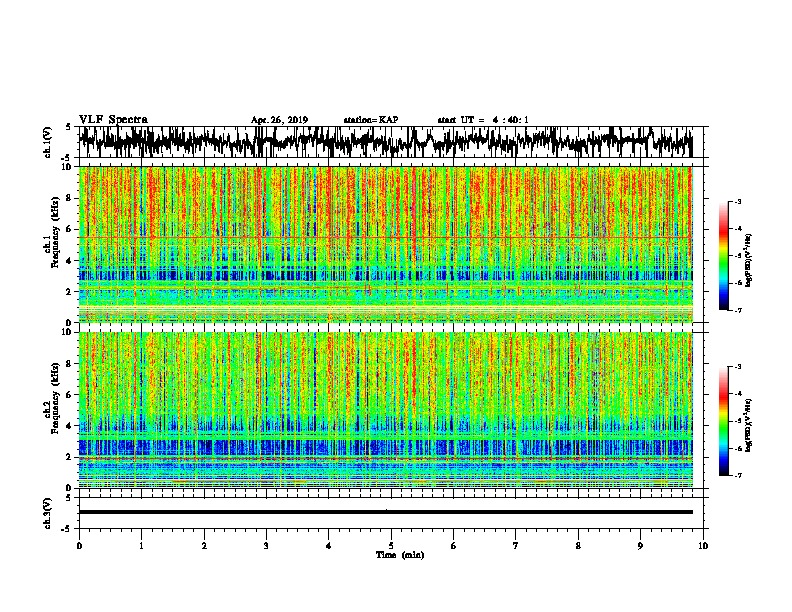Click the "2" kHz tick on ch.1 spectrogram
This screenshot has height=612, width=792.
(71, 291)
